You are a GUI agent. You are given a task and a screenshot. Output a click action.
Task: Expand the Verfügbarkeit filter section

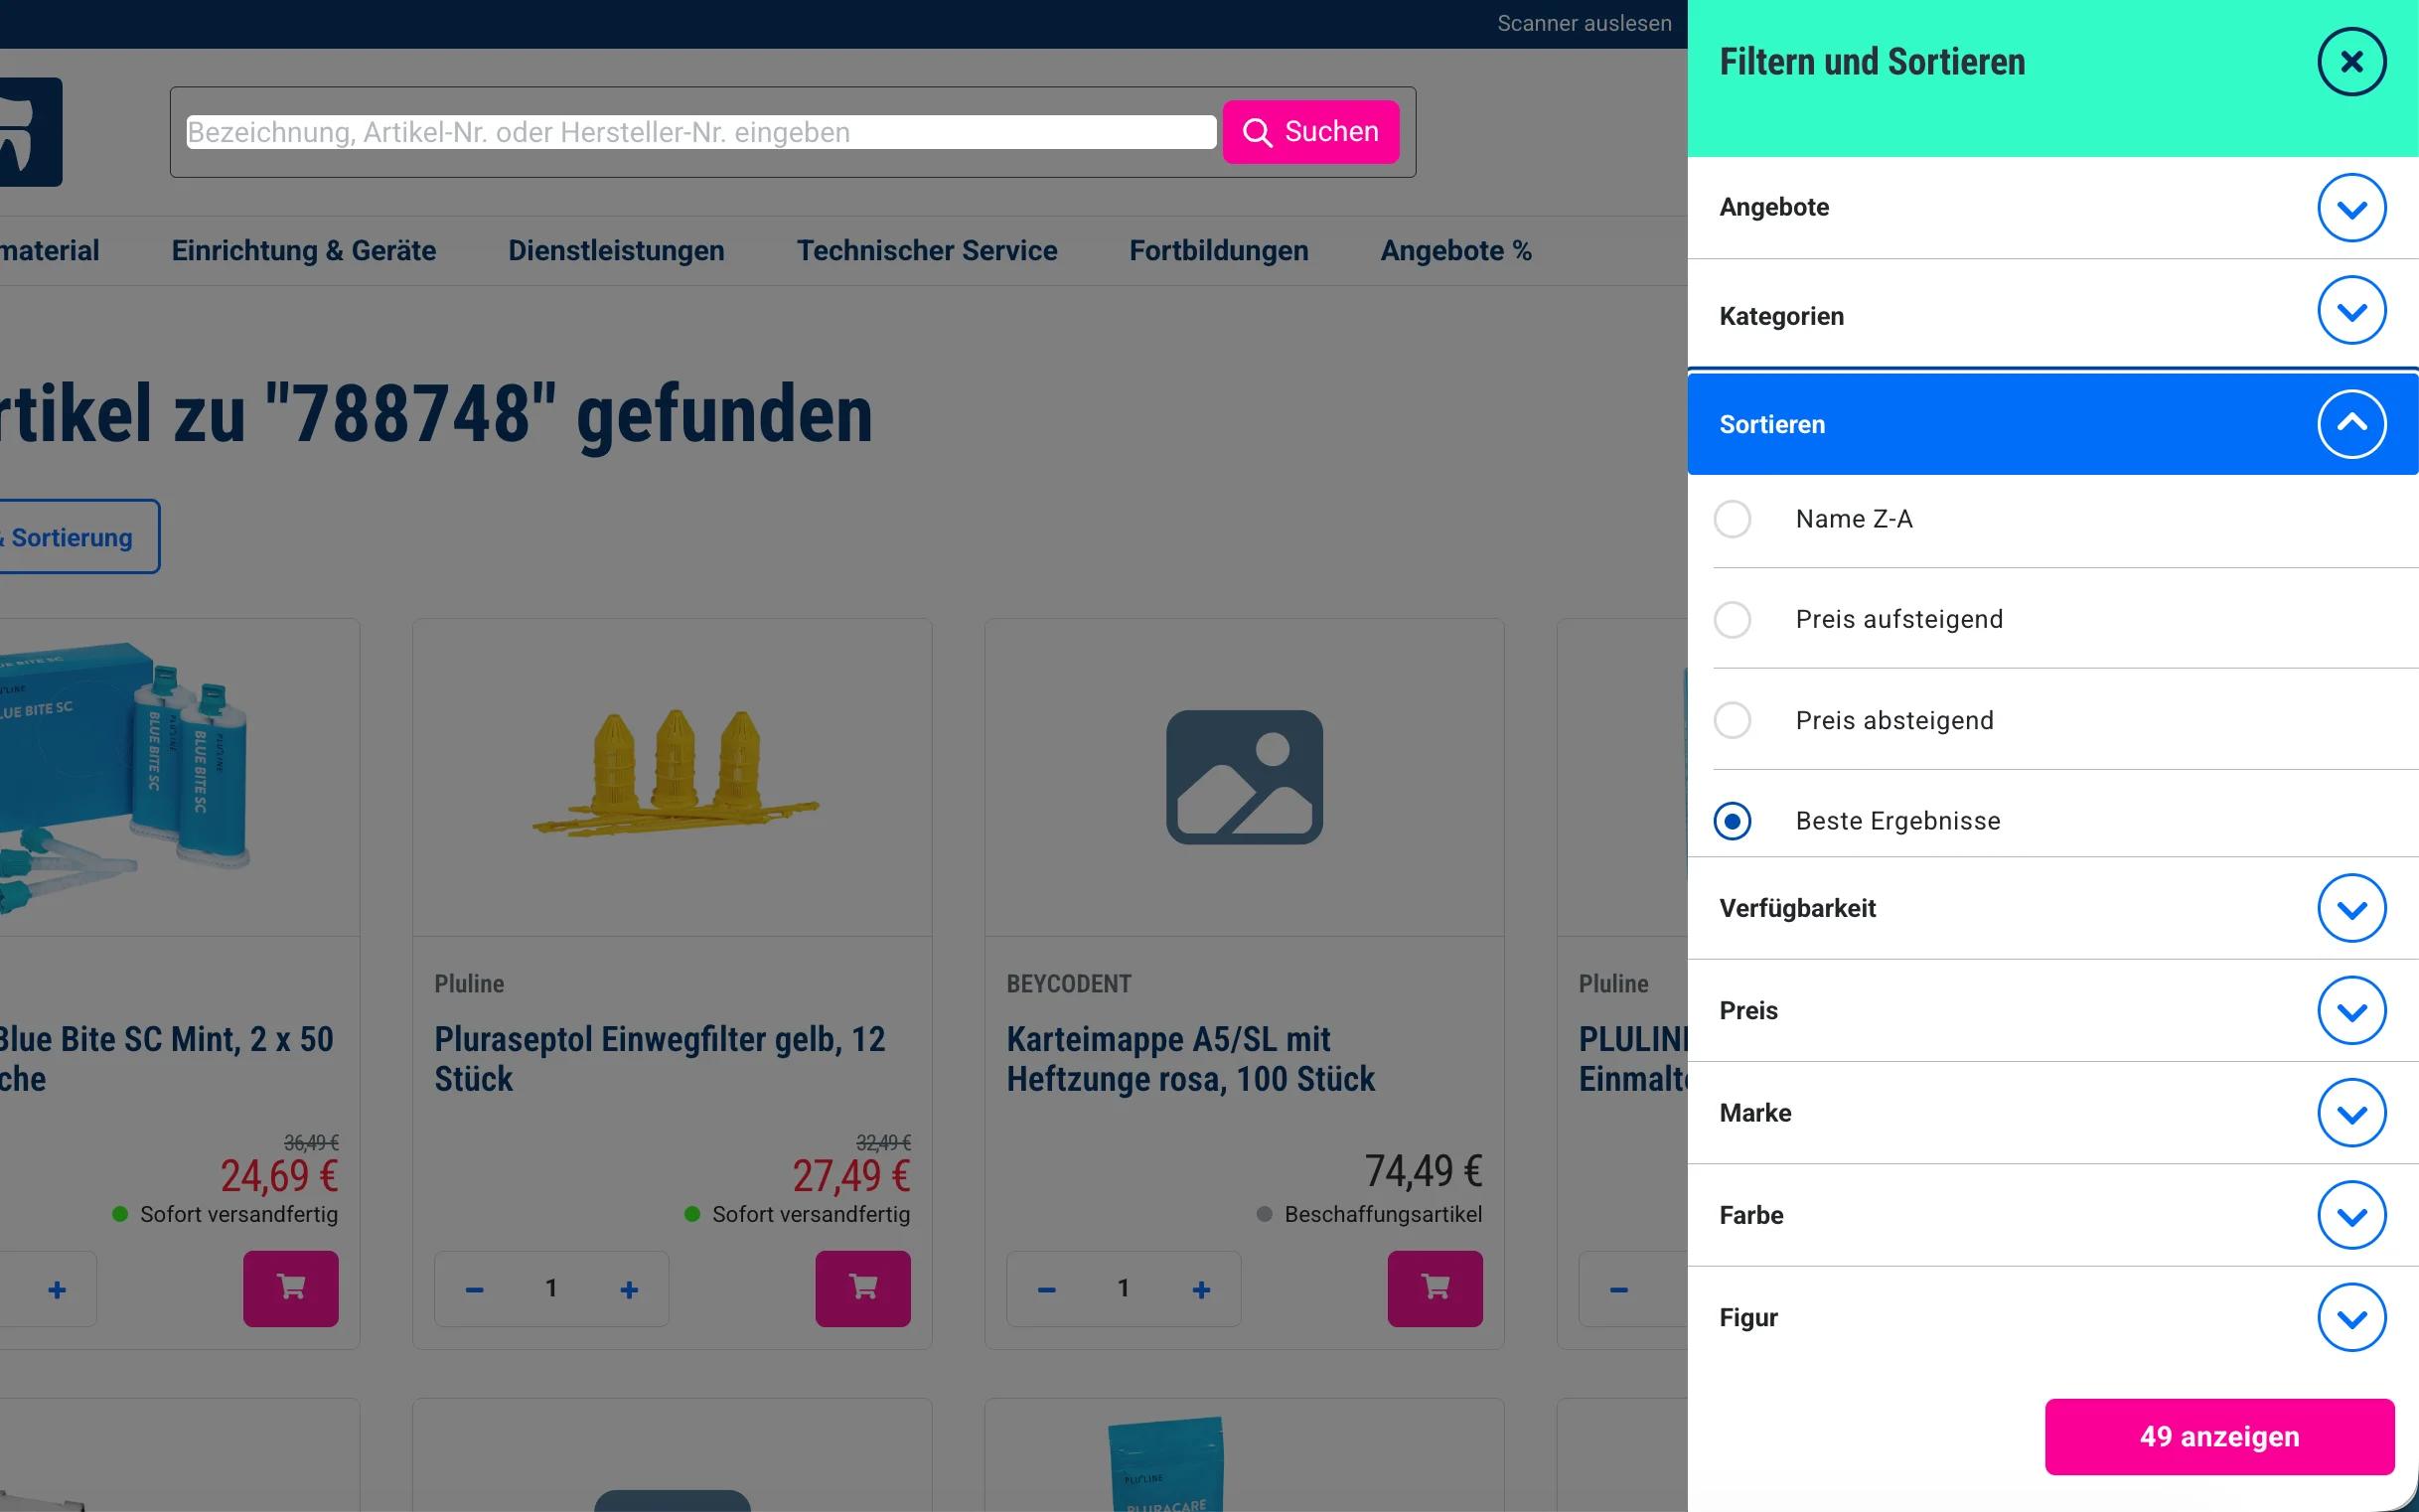click(2351, 908)
